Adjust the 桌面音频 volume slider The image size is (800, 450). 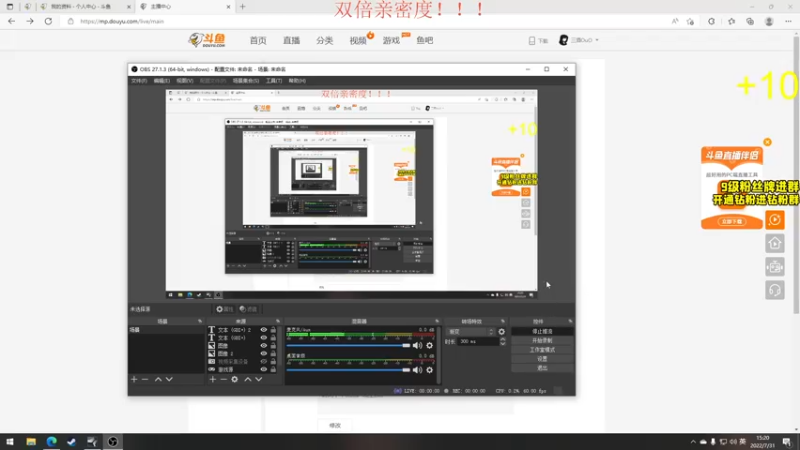(348, 370)
